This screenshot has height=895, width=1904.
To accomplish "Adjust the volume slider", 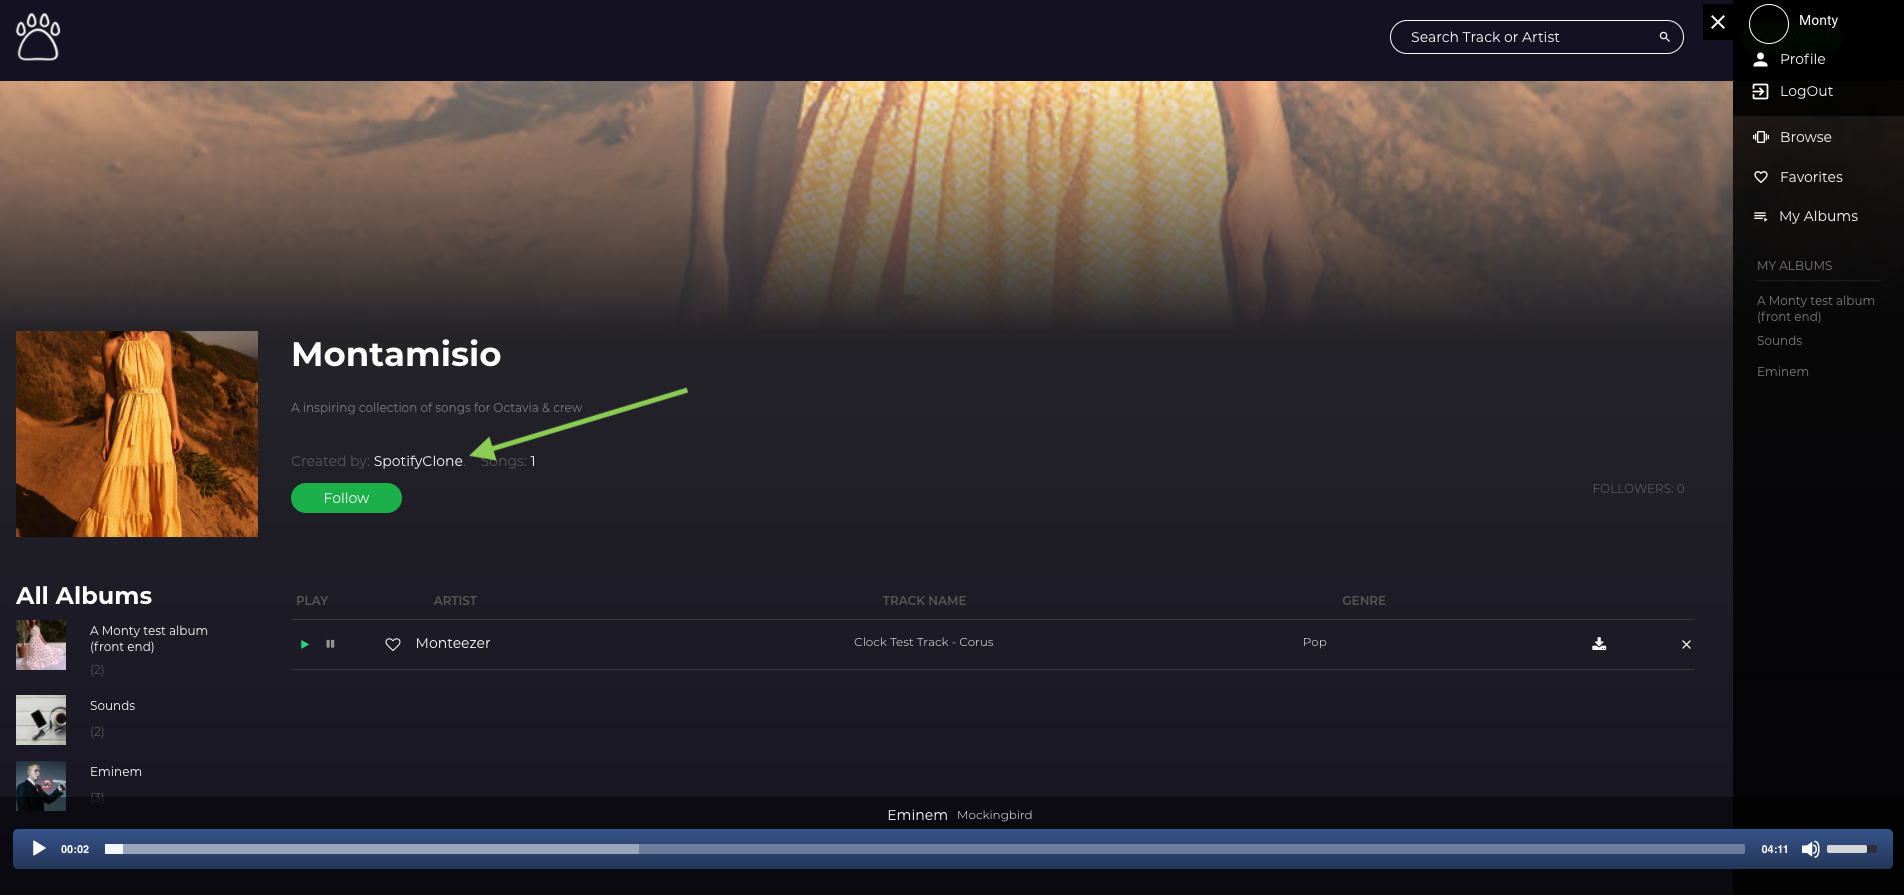I will (x=1851, y=849).
